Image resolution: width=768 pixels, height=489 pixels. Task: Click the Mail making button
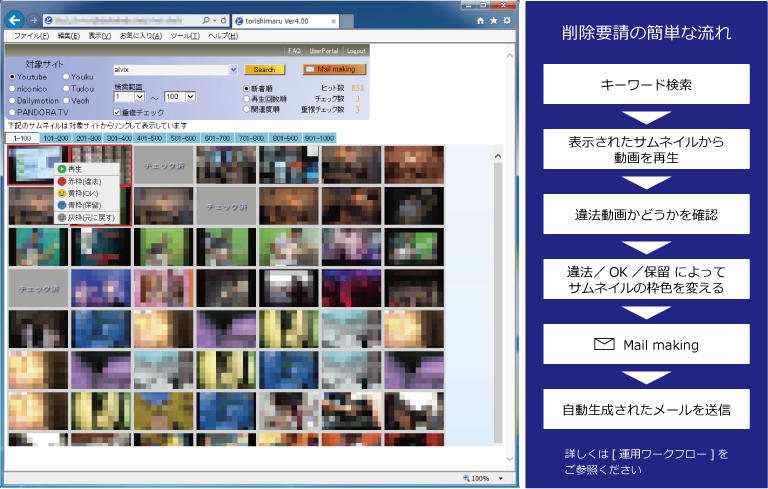pyautogui.click(x=335, y=70)
